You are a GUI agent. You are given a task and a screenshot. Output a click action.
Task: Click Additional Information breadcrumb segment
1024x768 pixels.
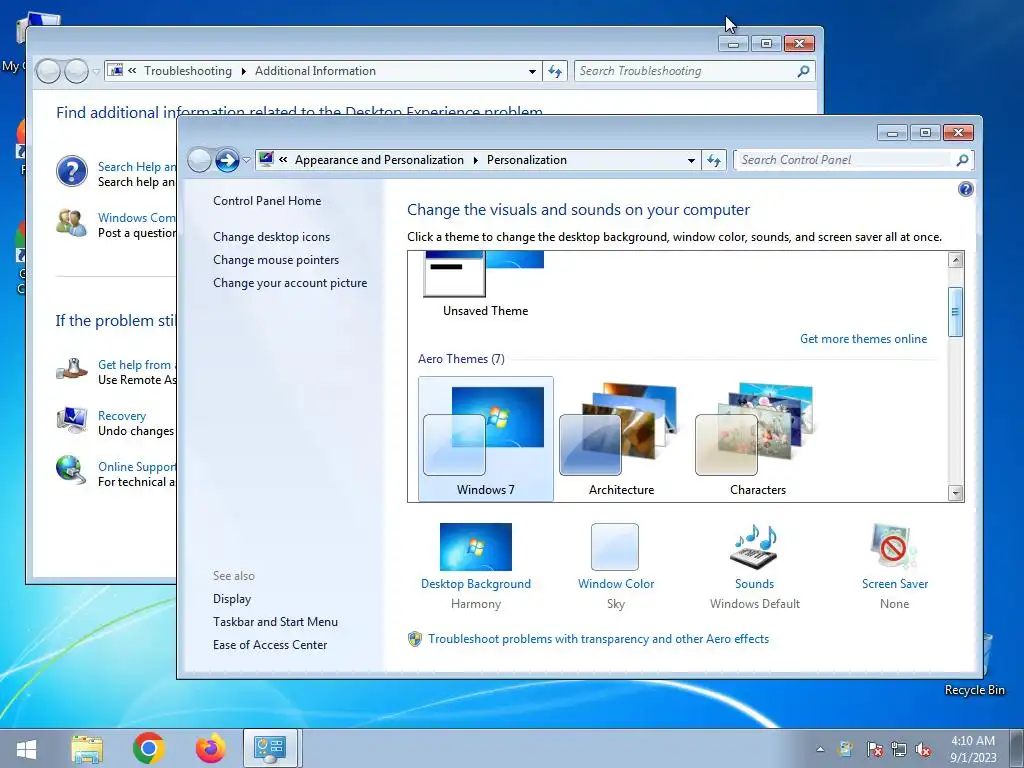tap(315, 71)
